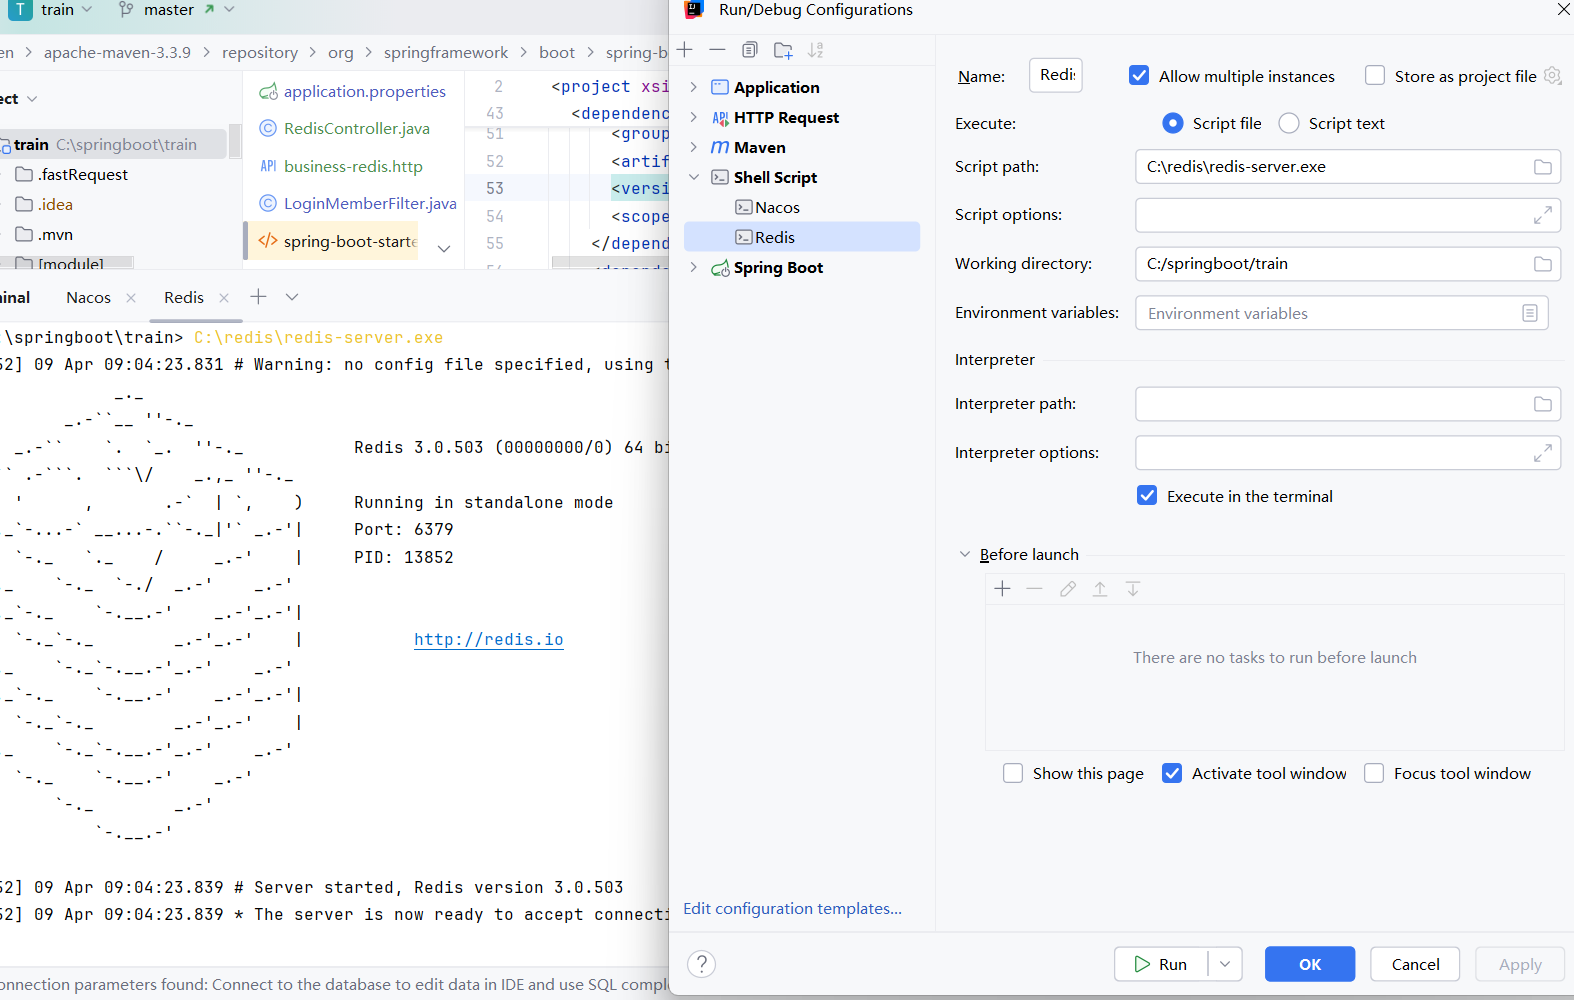Enable Store as project file checkbox
Image resolution: width=1574 pixels, height=1000 pixels.
pos(1375,76)
